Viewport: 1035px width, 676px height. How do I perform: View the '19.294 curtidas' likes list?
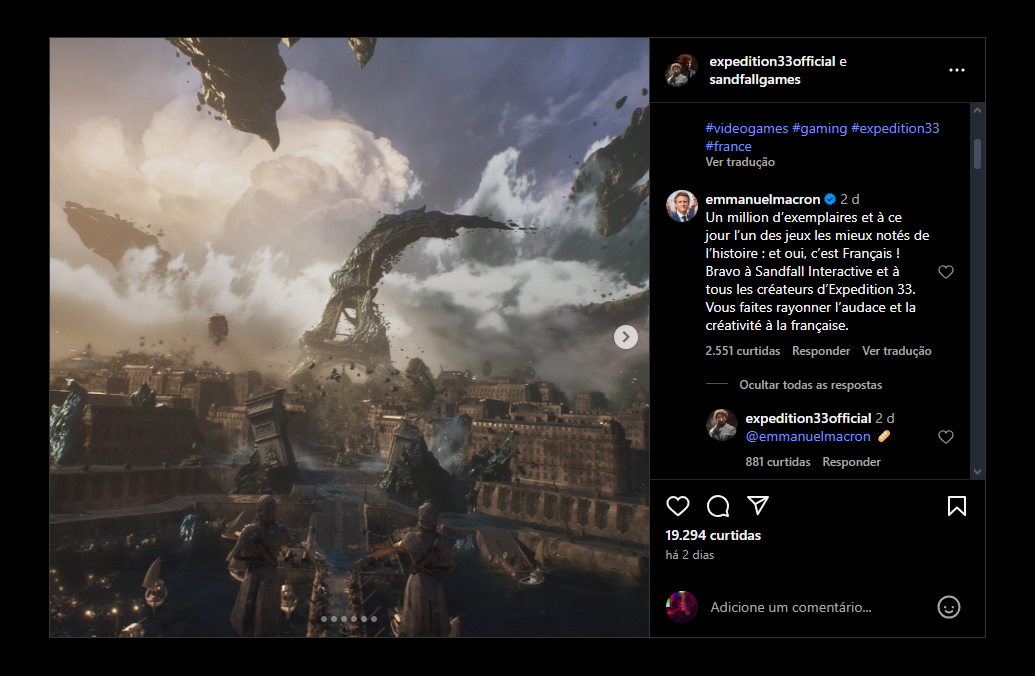[x=713, y=535]
